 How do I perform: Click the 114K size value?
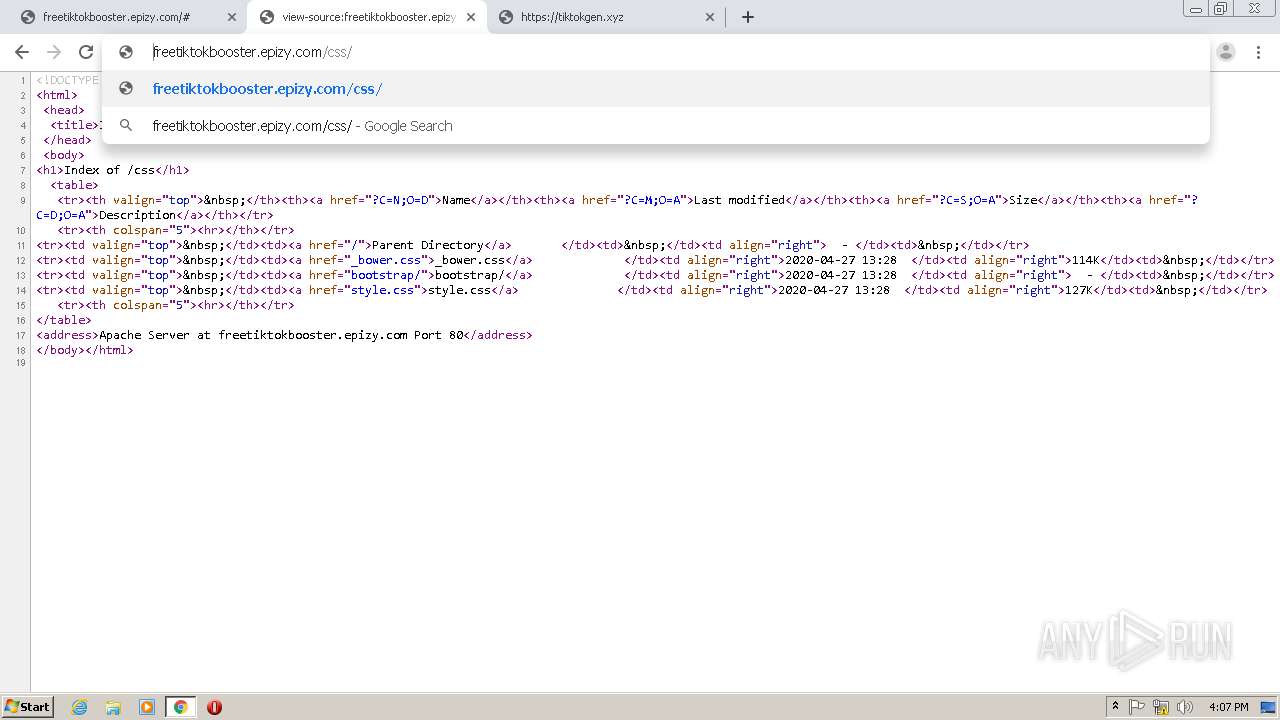[x=1084, y=260]
